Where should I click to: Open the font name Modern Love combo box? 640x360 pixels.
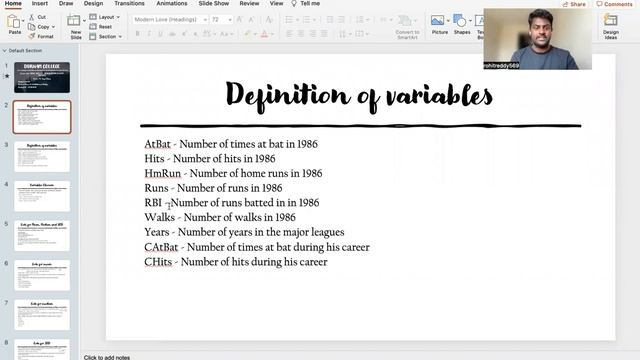[170, 20]
